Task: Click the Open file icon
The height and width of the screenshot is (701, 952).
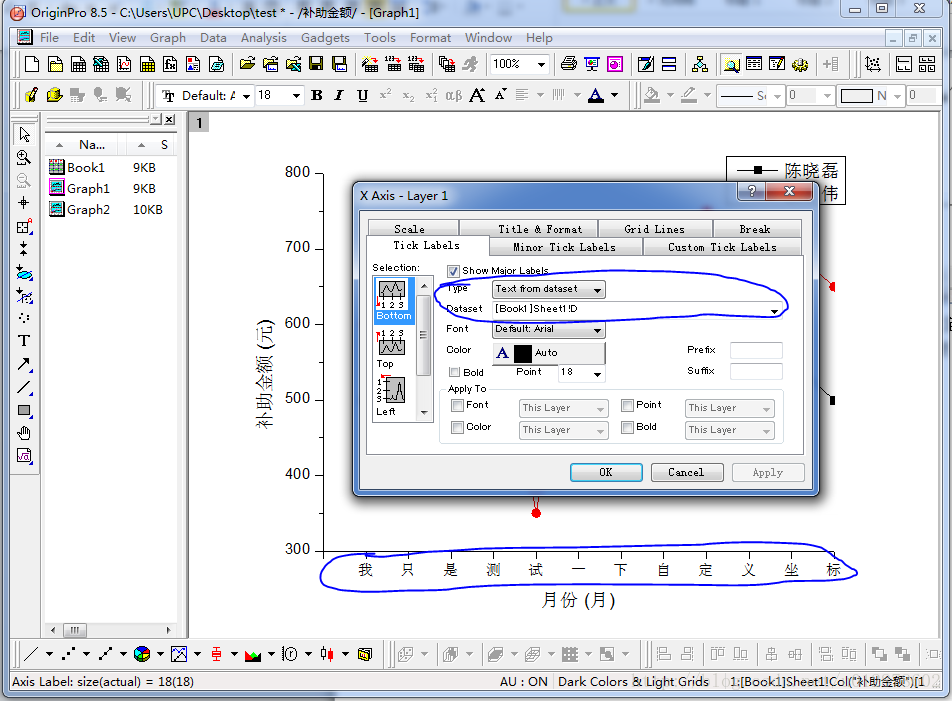Action: pos(247,64)
